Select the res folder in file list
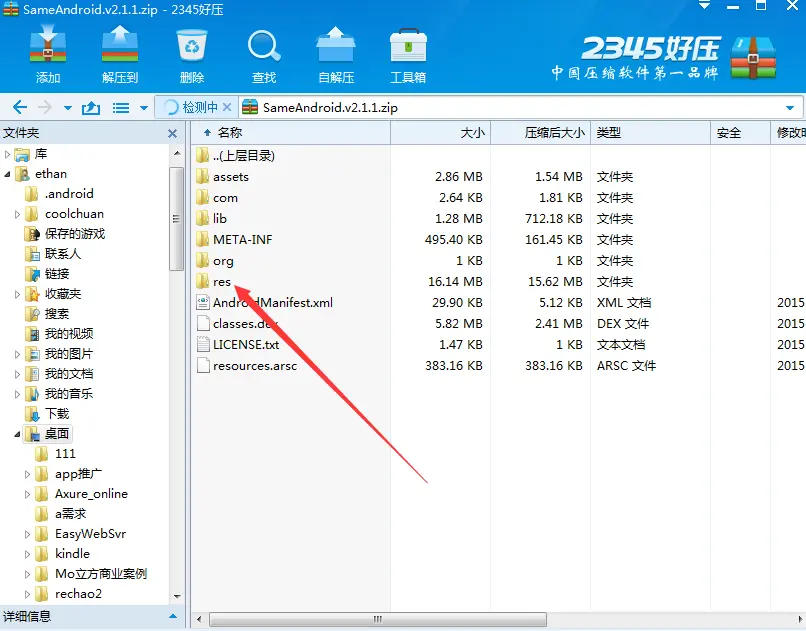Image resolution: width=806 pixels, height=631 pixels. point(214,282)
